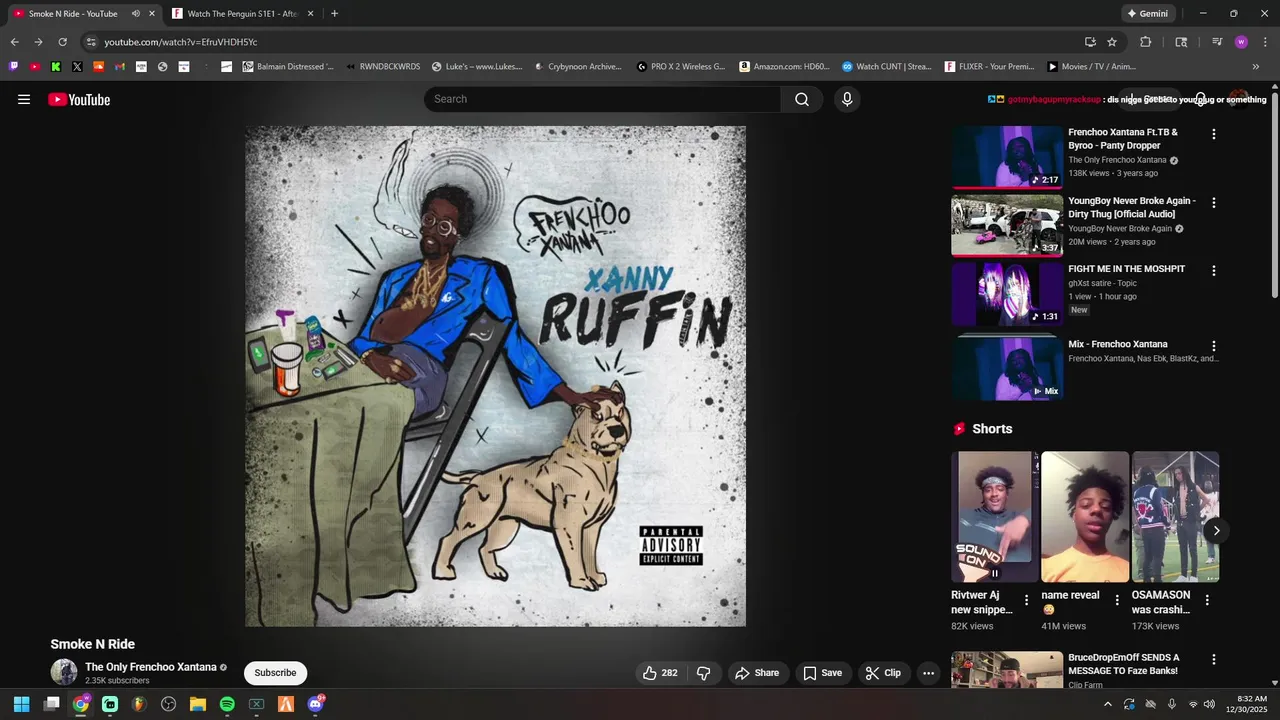Start voice search with microphone icon
1280x720 pixels.
tap(847, 99)
